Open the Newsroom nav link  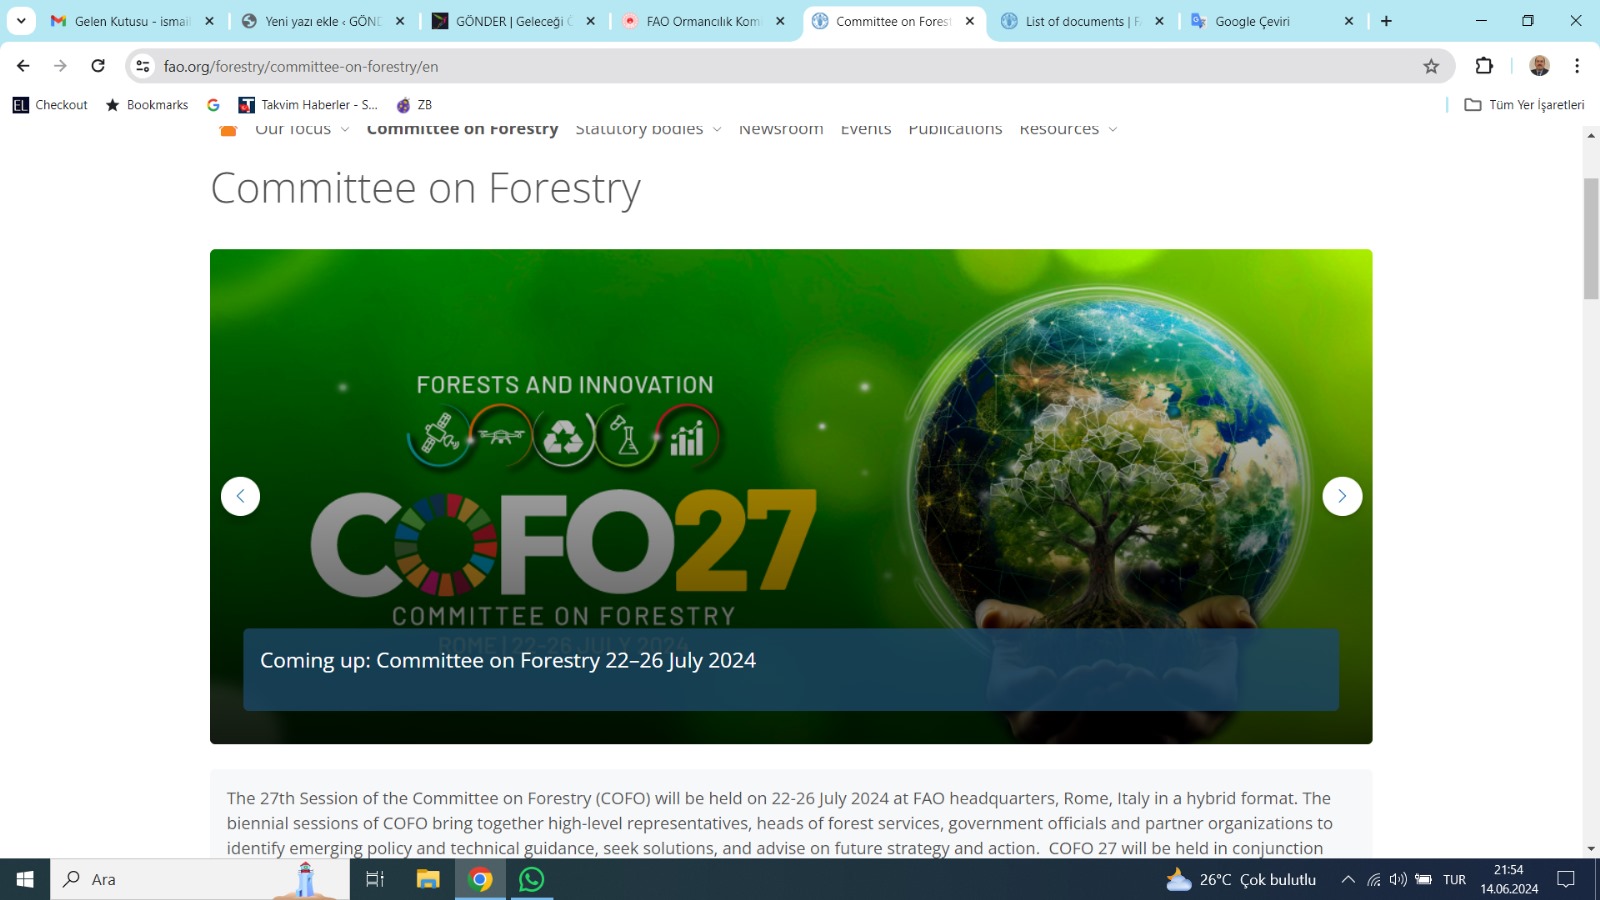pos(781,129)
